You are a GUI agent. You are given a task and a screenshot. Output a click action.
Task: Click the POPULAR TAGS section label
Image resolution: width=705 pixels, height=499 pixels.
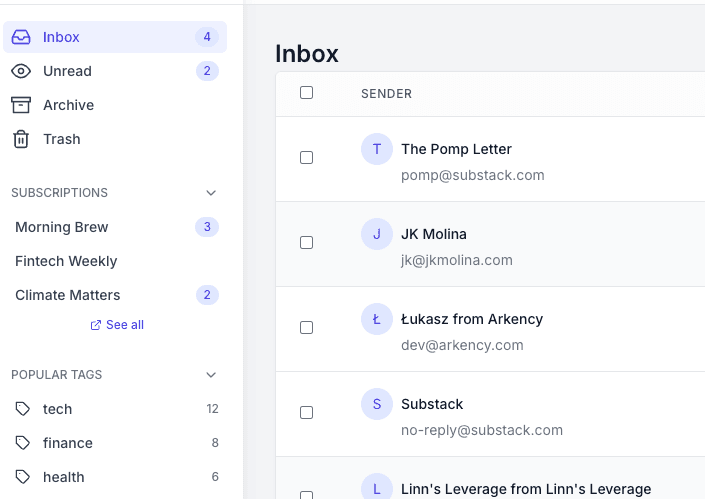(57, 375)
